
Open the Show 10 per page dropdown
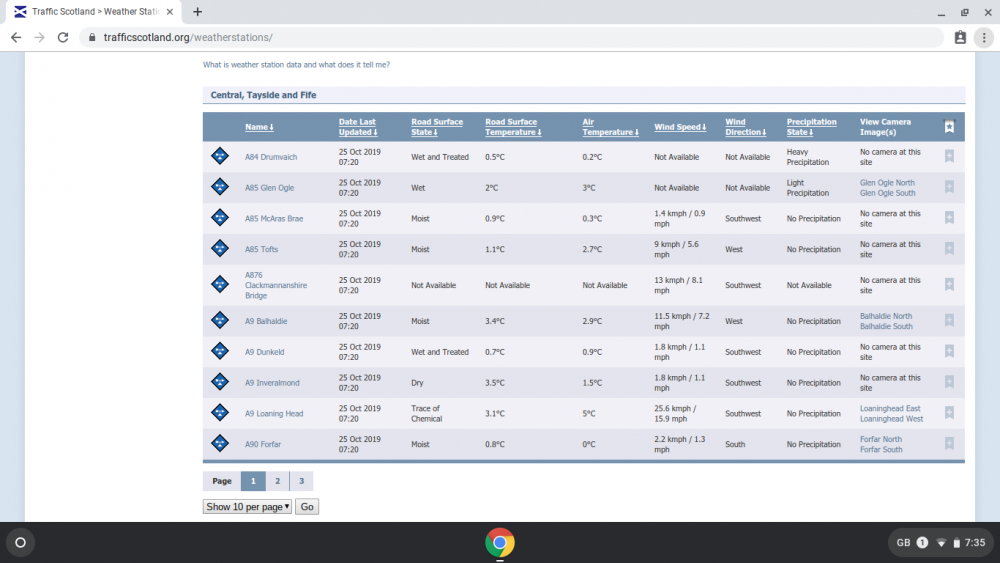(247, 506)
